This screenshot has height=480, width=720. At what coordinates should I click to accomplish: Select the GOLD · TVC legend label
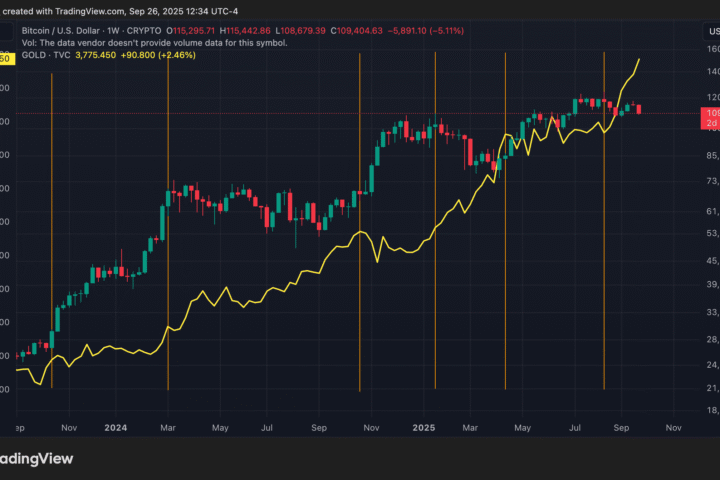click(39, 57)
